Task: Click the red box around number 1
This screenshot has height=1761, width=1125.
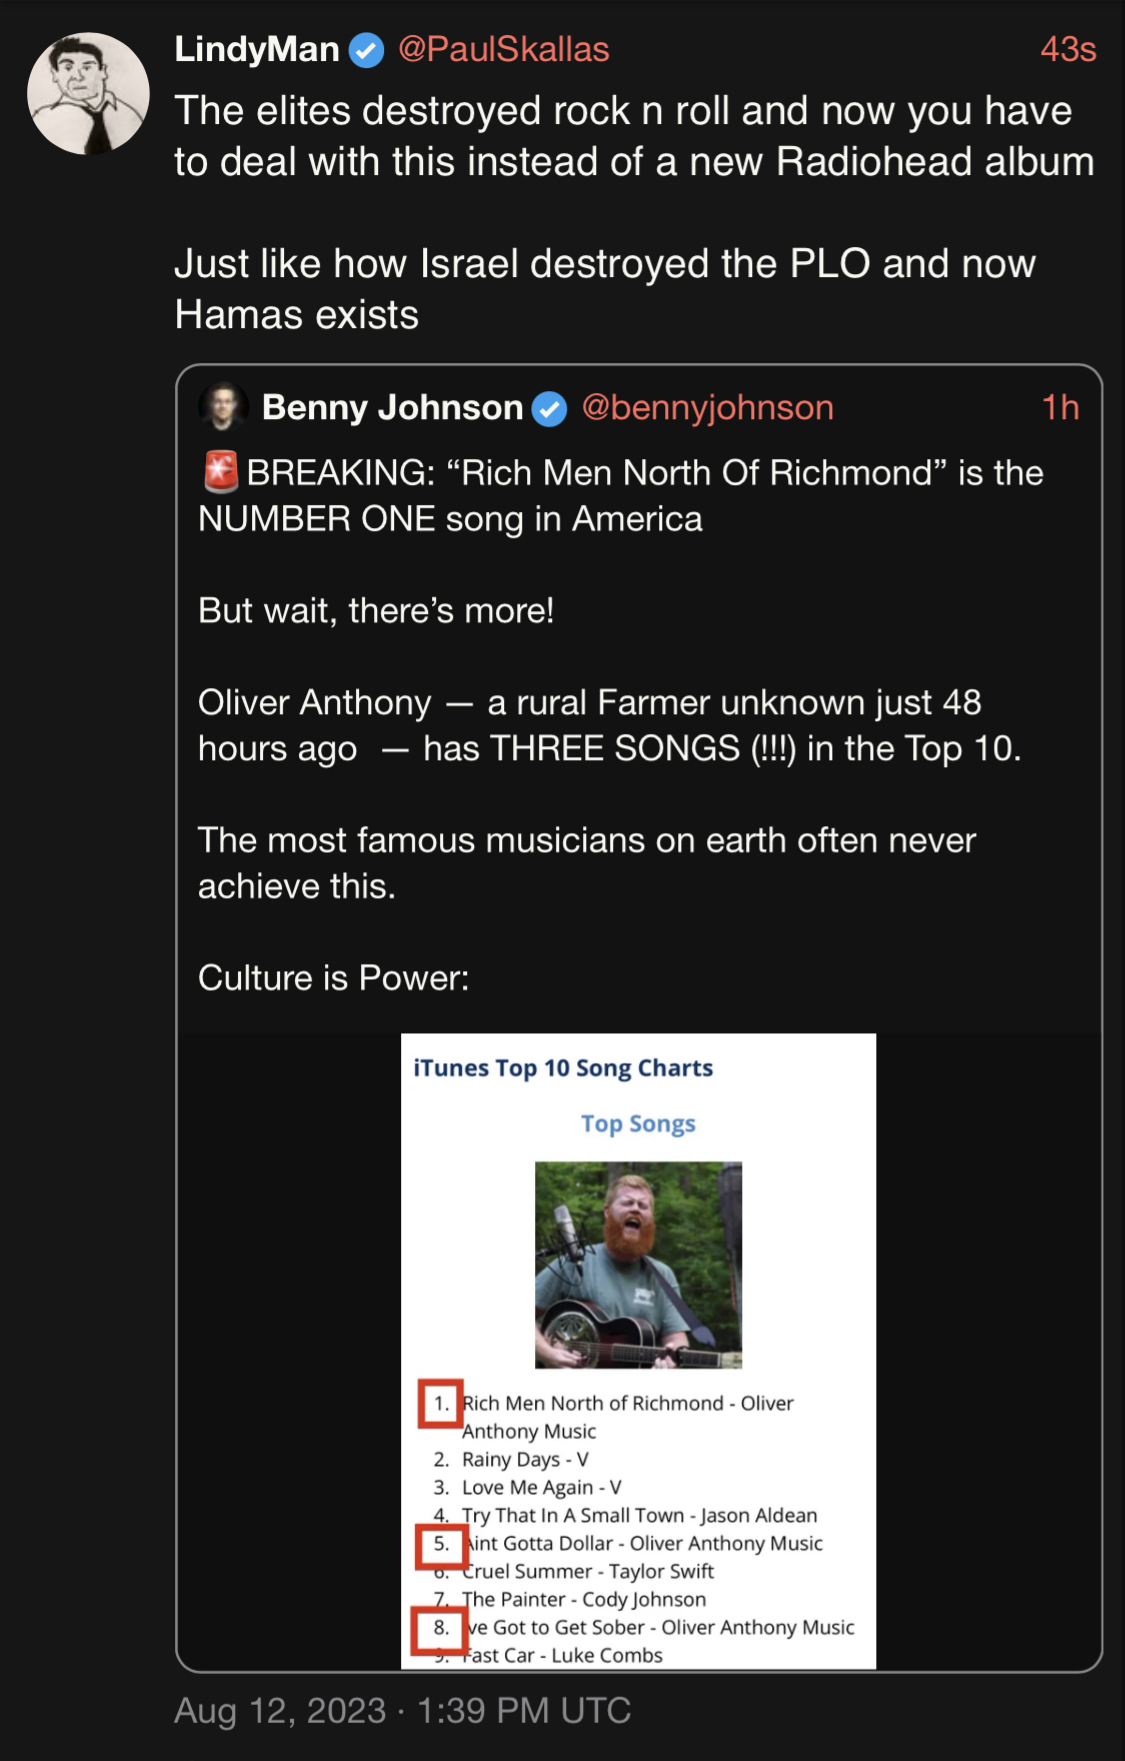Action: (440, 1404)
